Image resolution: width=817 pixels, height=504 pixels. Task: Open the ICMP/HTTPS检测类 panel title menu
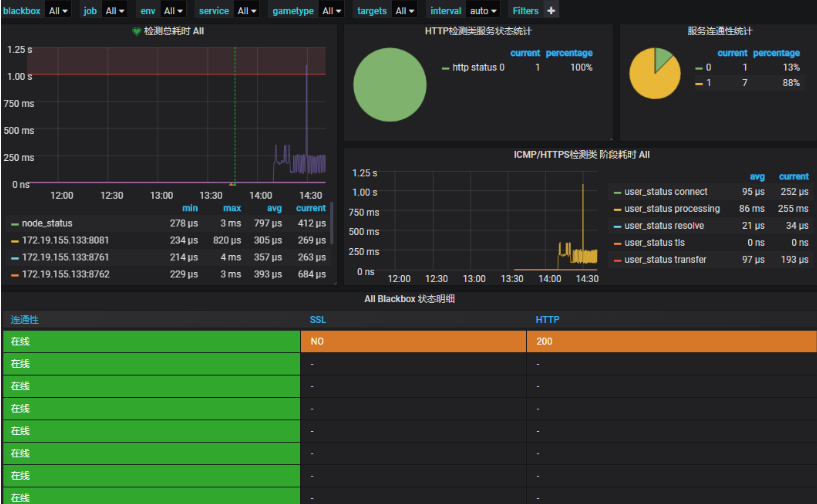tap(581, 155)
